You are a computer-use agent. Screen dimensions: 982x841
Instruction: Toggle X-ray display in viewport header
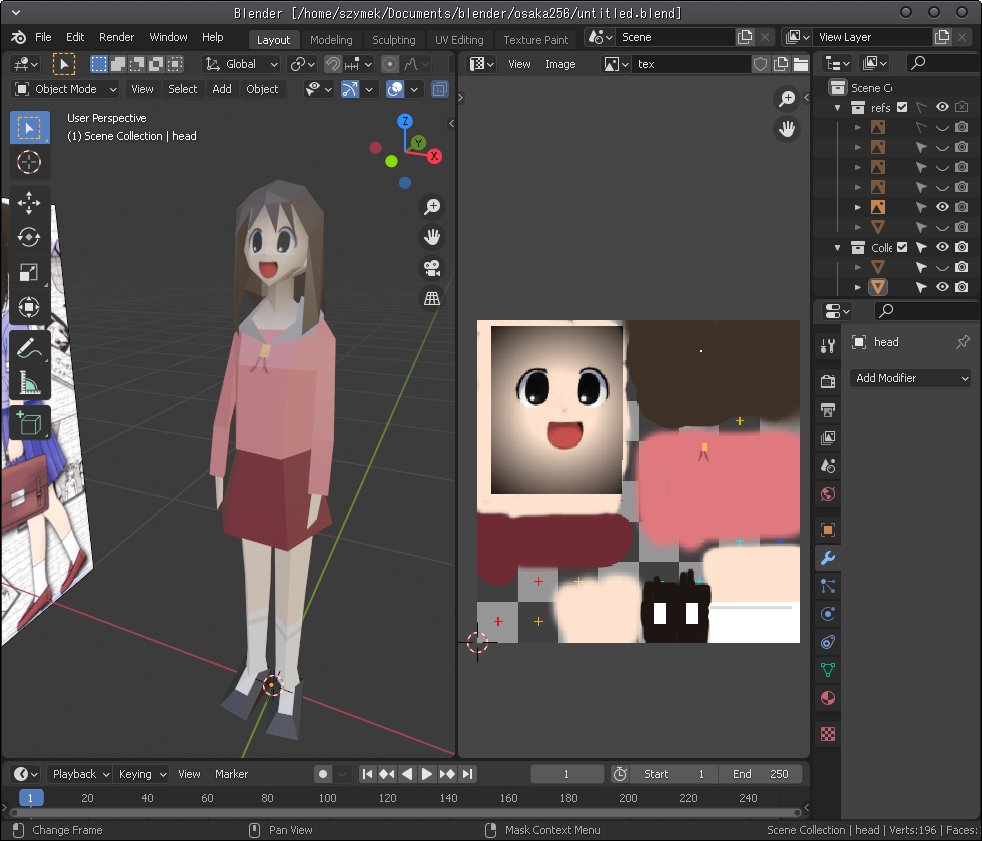[x=439, y=89]
